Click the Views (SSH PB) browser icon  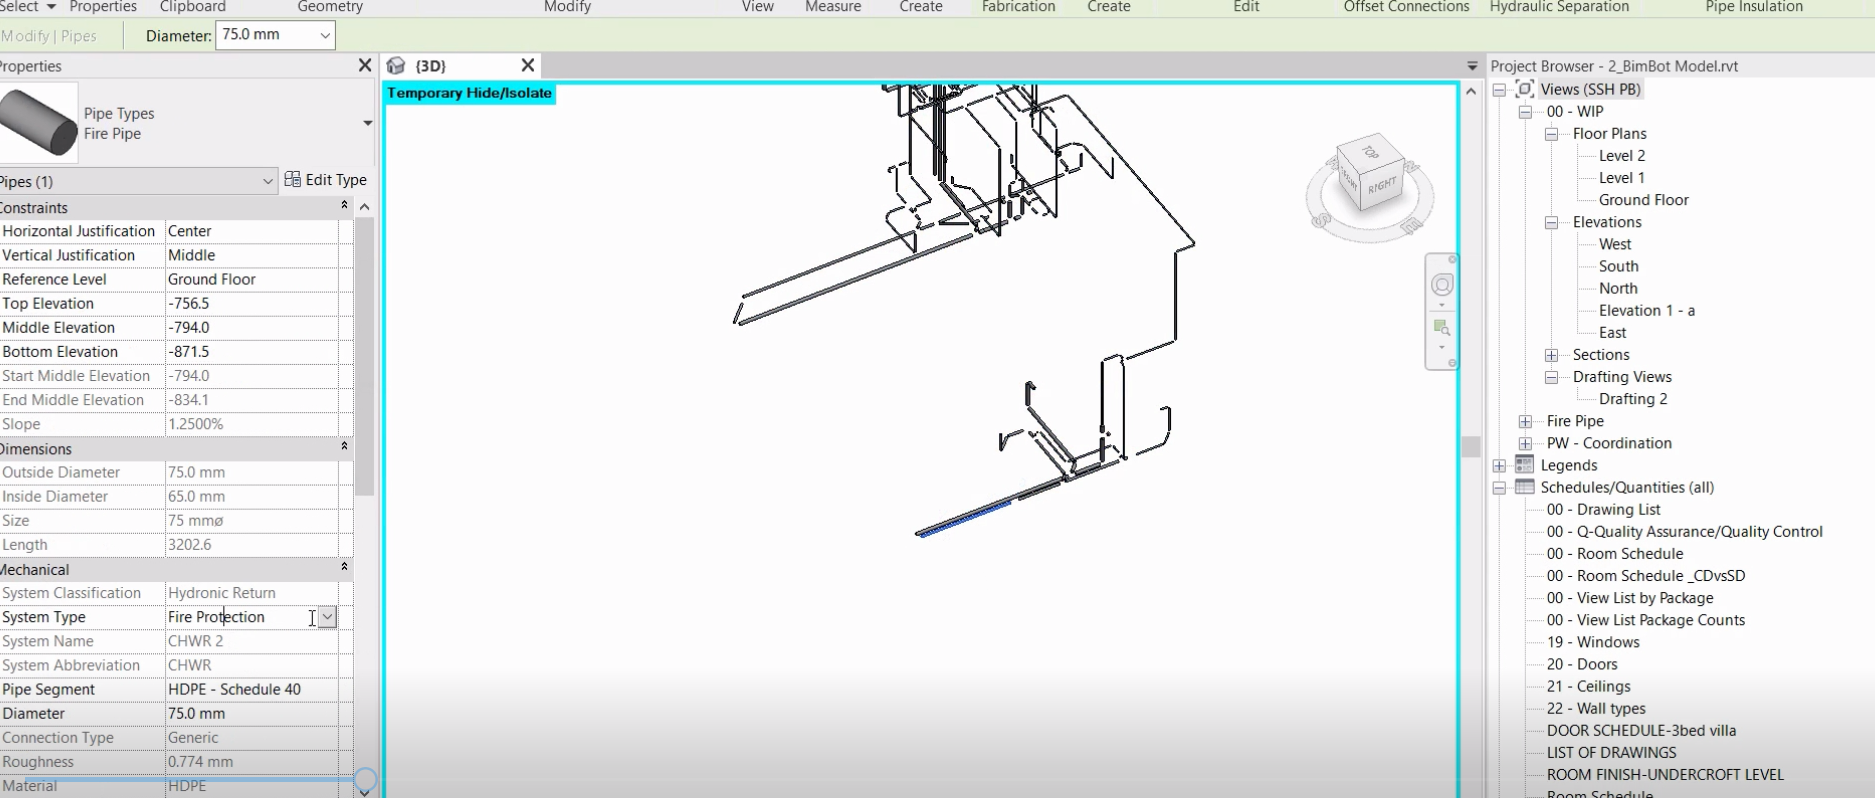[x=1524, y=89]
